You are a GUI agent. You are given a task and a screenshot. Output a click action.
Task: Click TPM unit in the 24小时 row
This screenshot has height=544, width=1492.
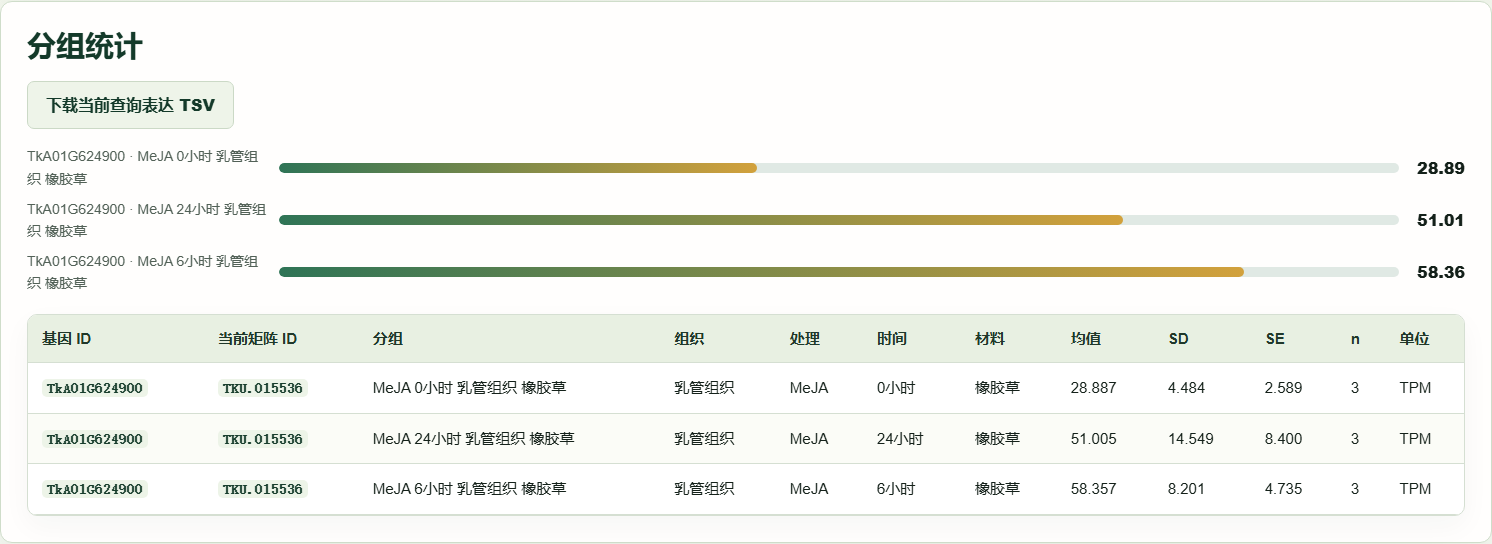coord(1415,439)
